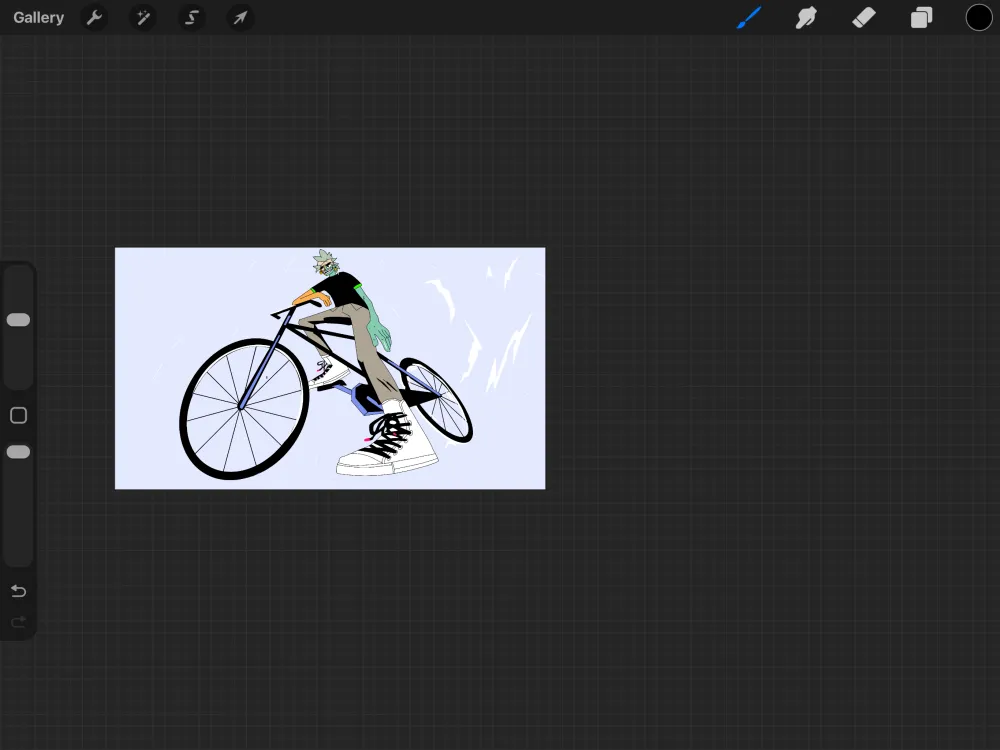
Task: Click the bicycle artwork canvas
Action: point(330,369)
